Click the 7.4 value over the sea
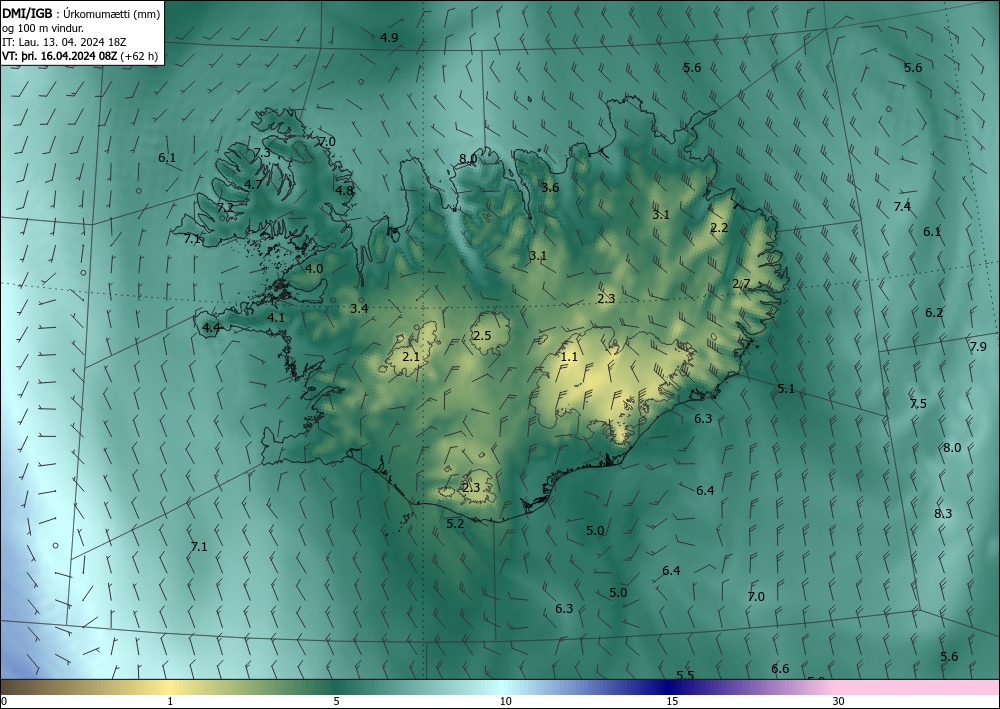1000x709 pixels. point(902,206)
